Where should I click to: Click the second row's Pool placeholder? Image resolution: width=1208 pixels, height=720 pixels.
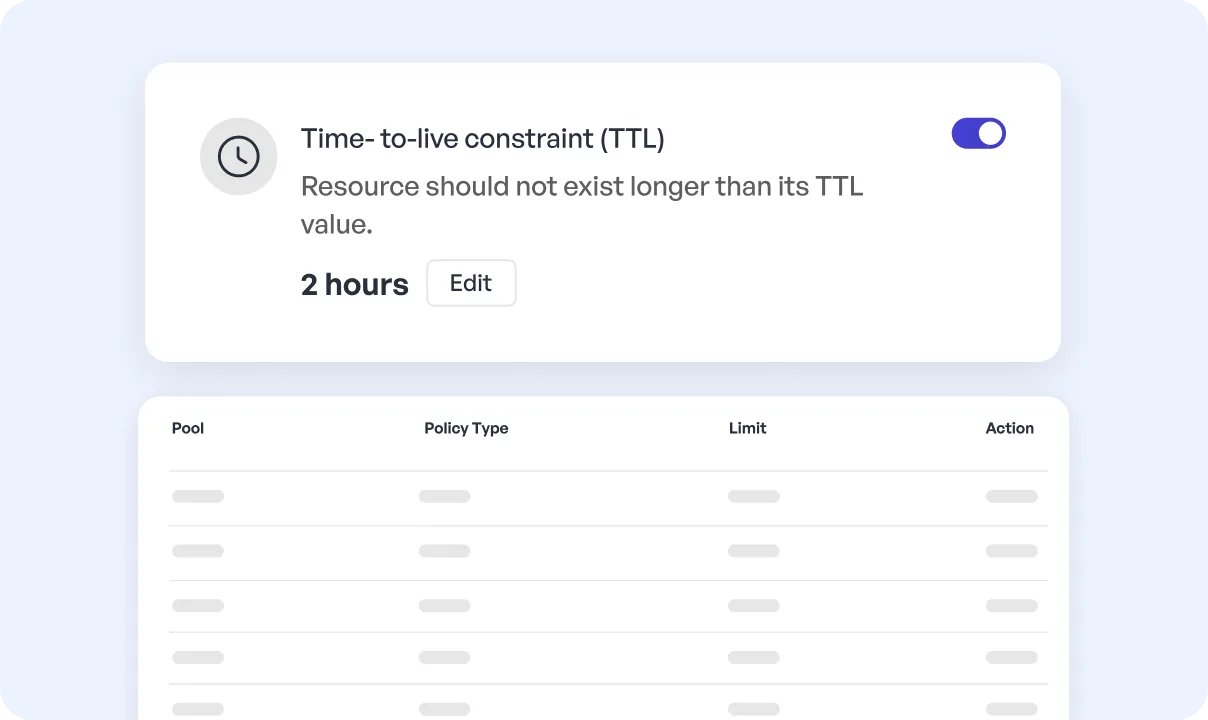click(x=198, y=551)
